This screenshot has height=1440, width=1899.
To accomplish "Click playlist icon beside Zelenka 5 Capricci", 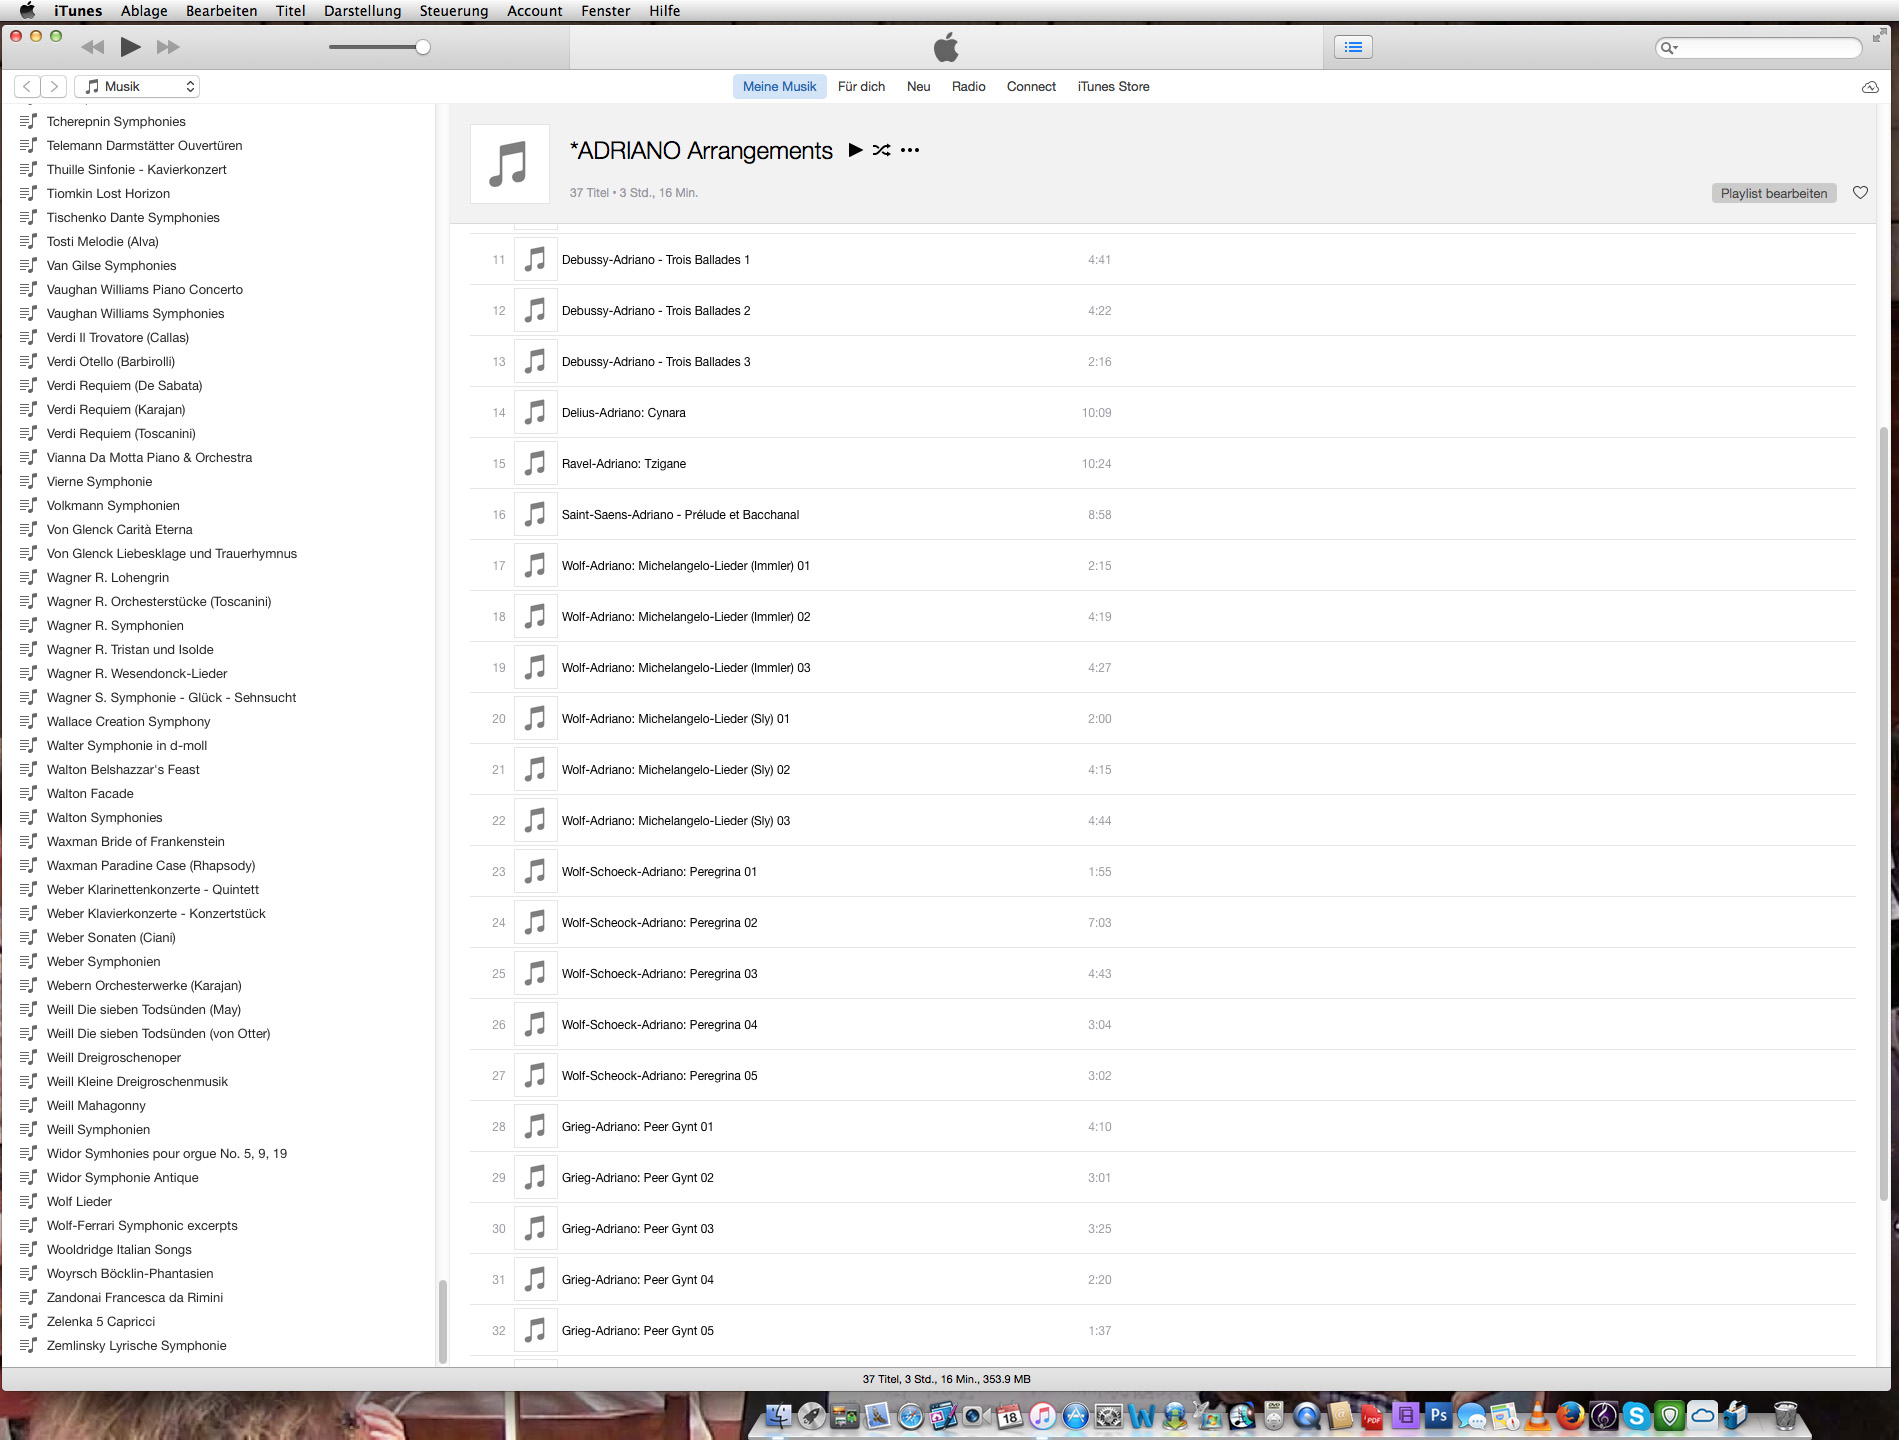I will tap(28, 1321).
